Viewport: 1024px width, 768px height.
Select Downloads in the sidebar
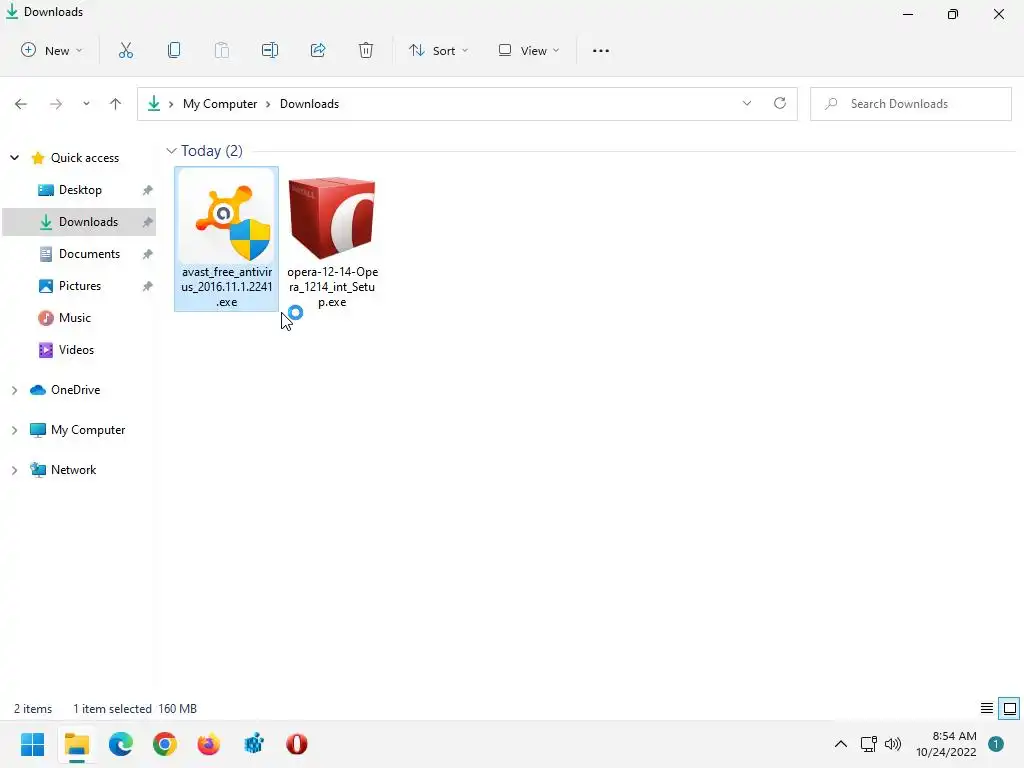tap(79, 222)
